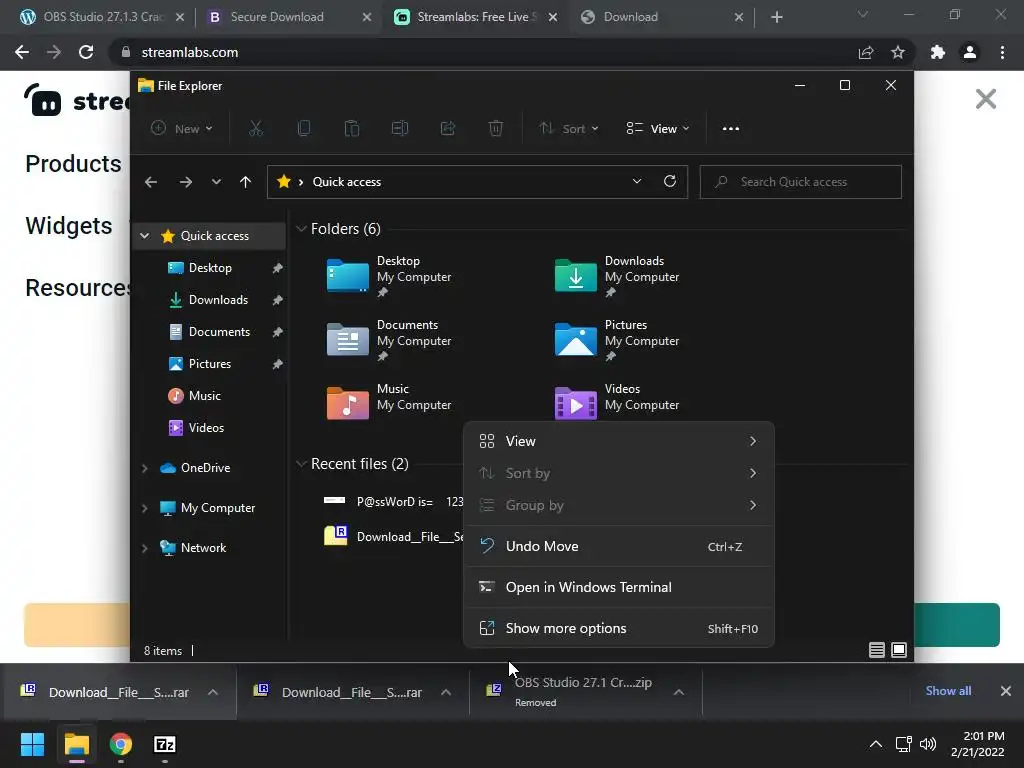The width and height of the screenshot is (1024, 768).
Task: Open the Windows Start button
Action: pyautogui.click(x=32, y=744)
